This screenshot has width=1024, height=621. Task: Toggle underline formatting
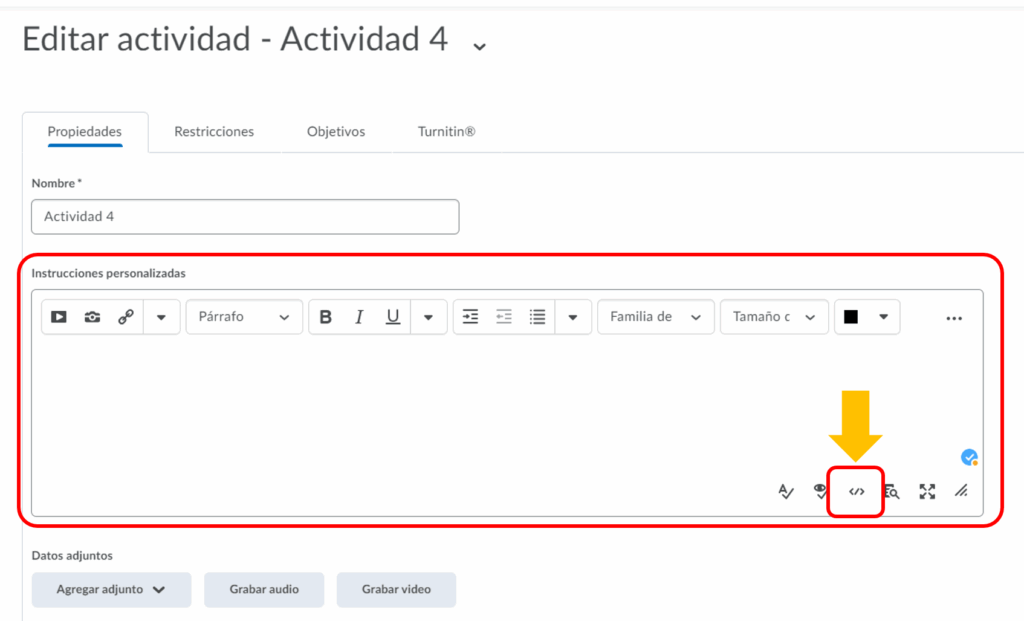(393, 317)
